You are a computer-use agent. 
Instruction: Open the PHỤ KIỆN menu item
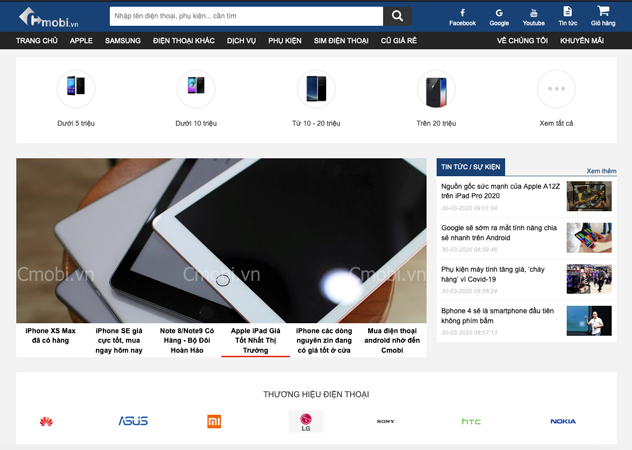tap(285, 40)
